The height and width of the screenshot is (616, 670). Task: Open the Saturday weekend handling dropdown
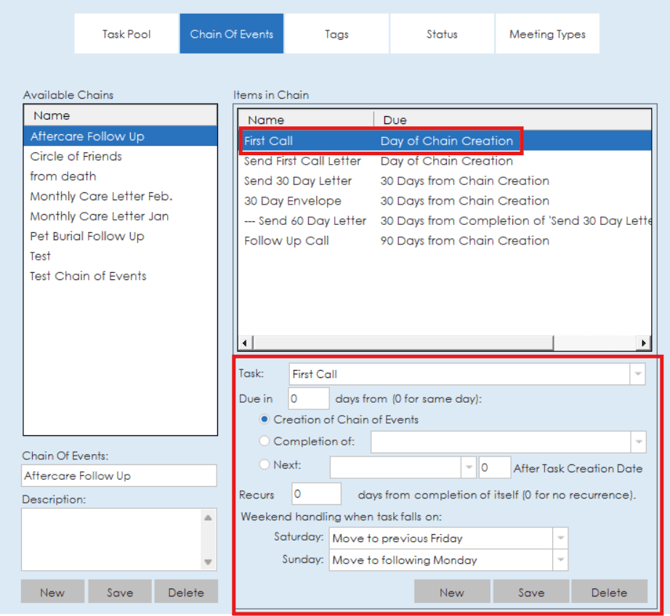click(x=559, y=538)
